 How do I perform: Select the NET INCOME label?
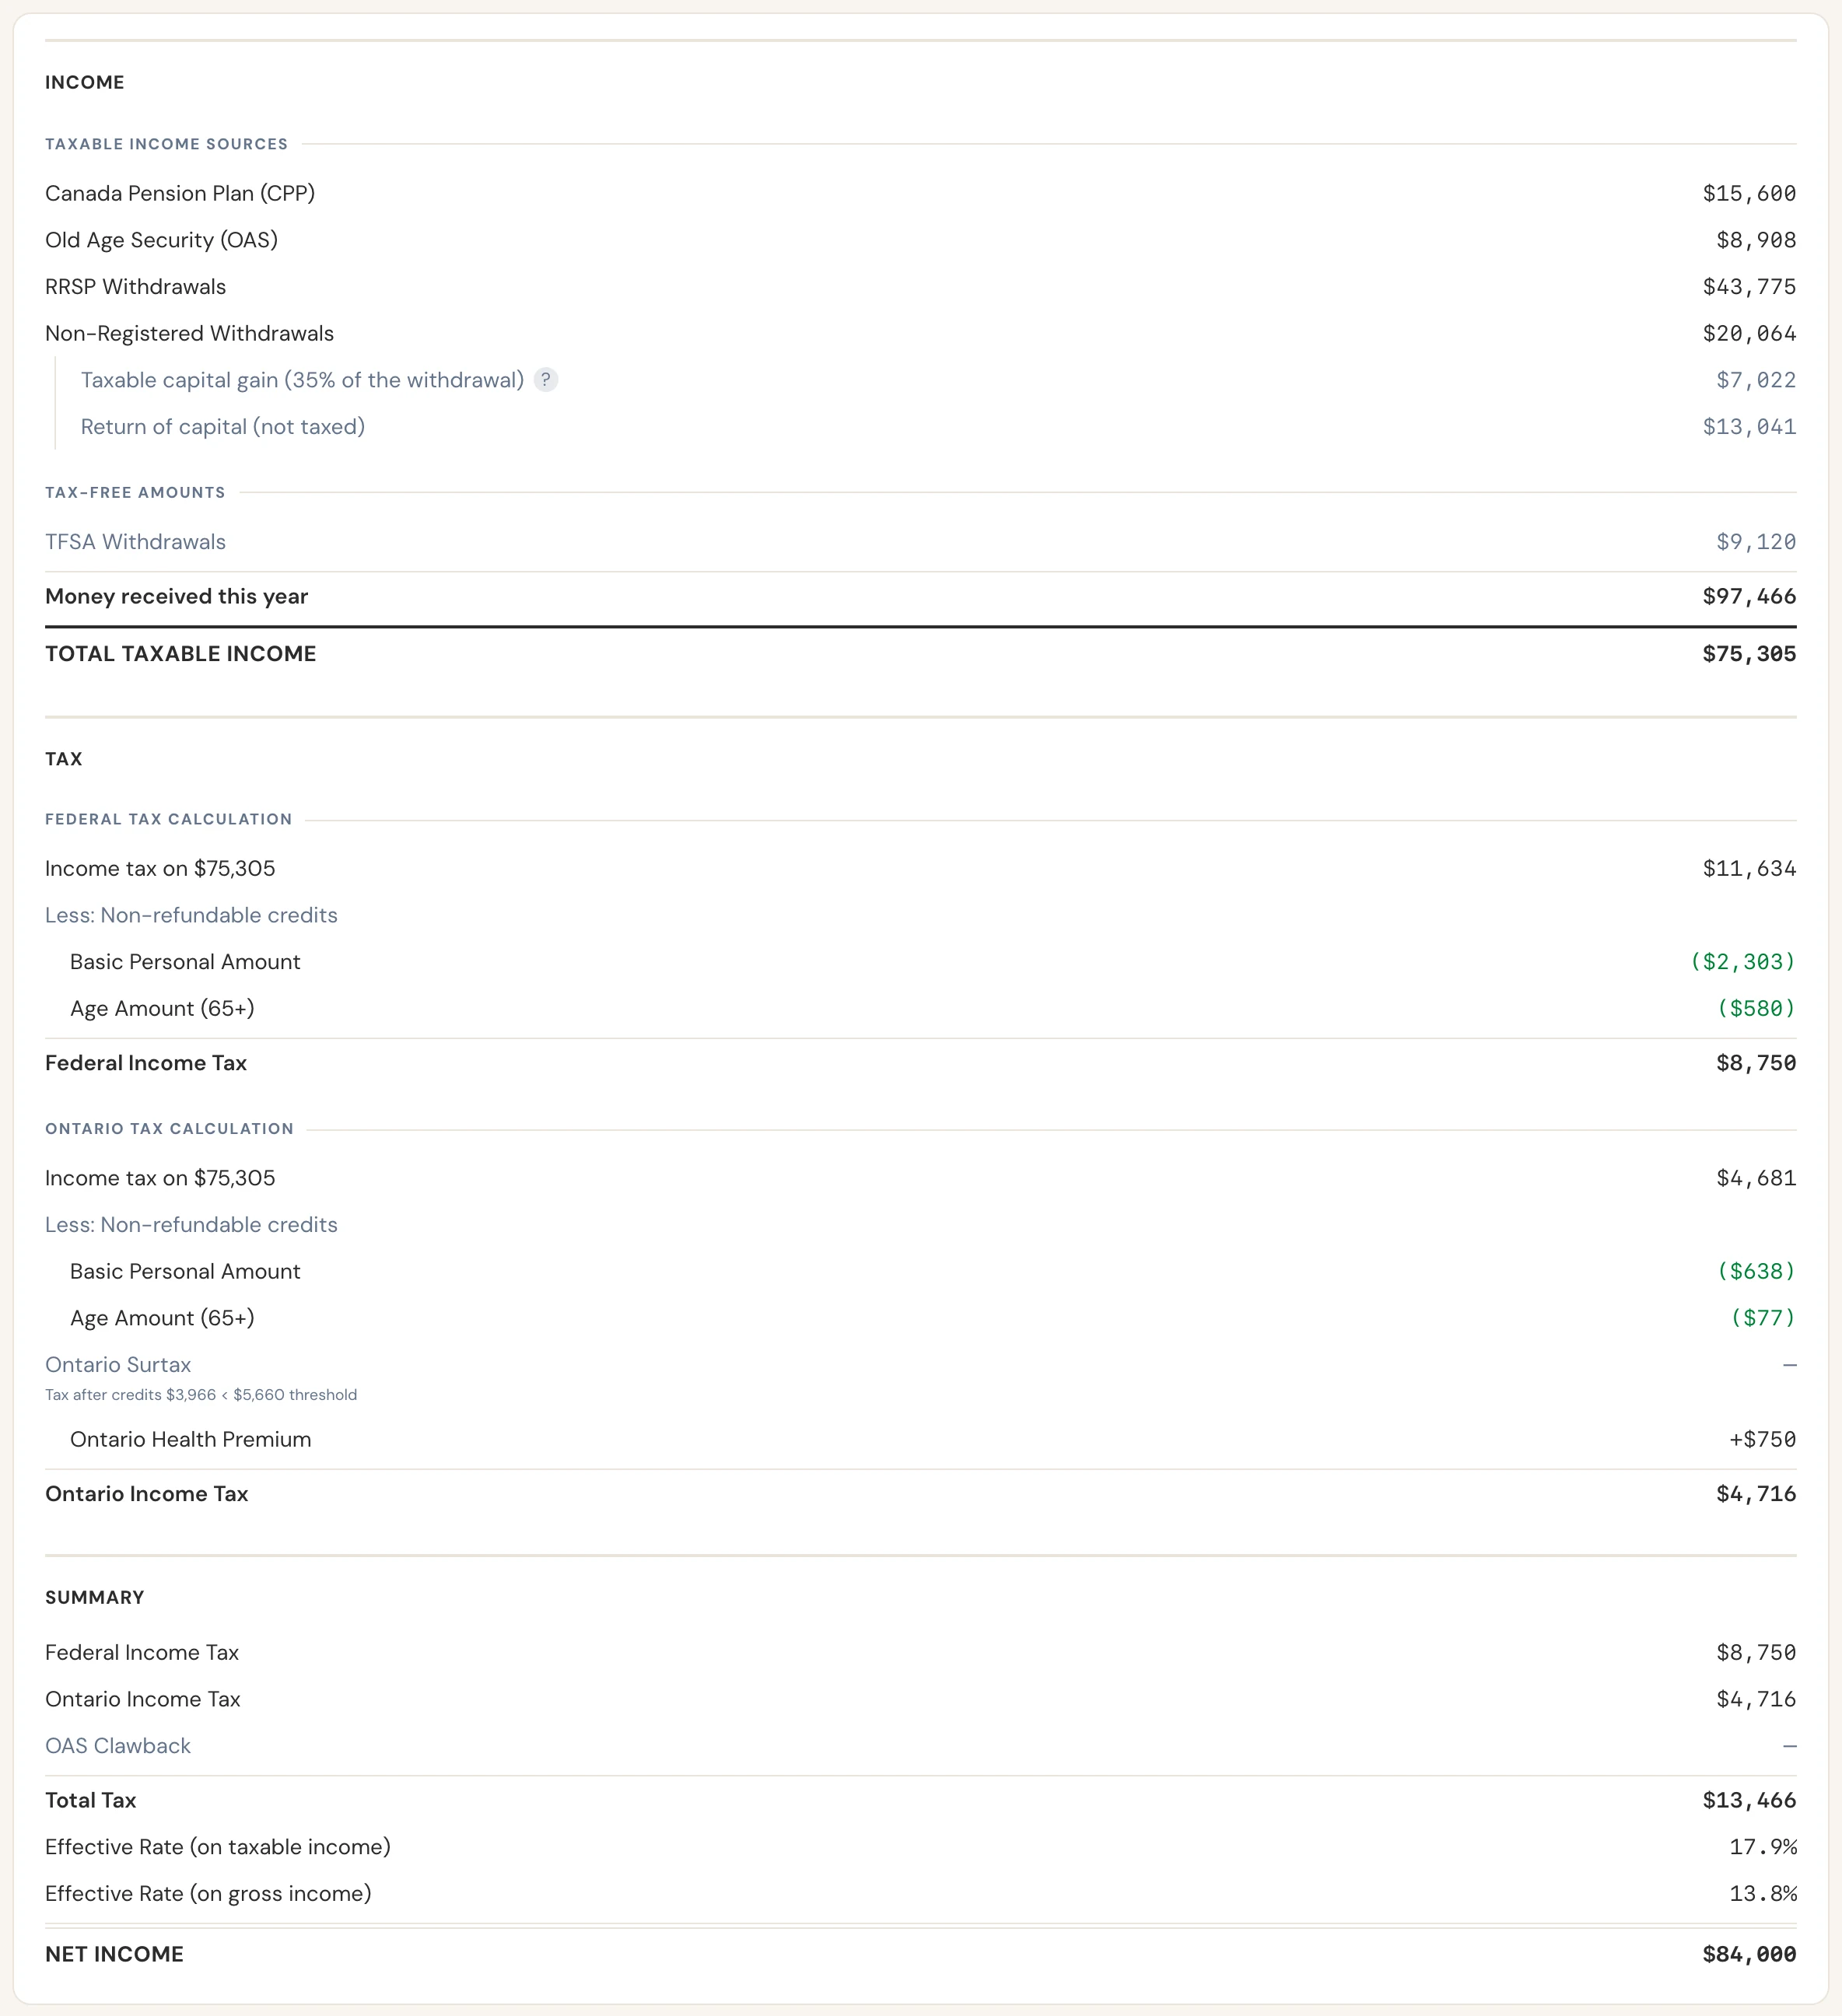tap(114, 1954)
